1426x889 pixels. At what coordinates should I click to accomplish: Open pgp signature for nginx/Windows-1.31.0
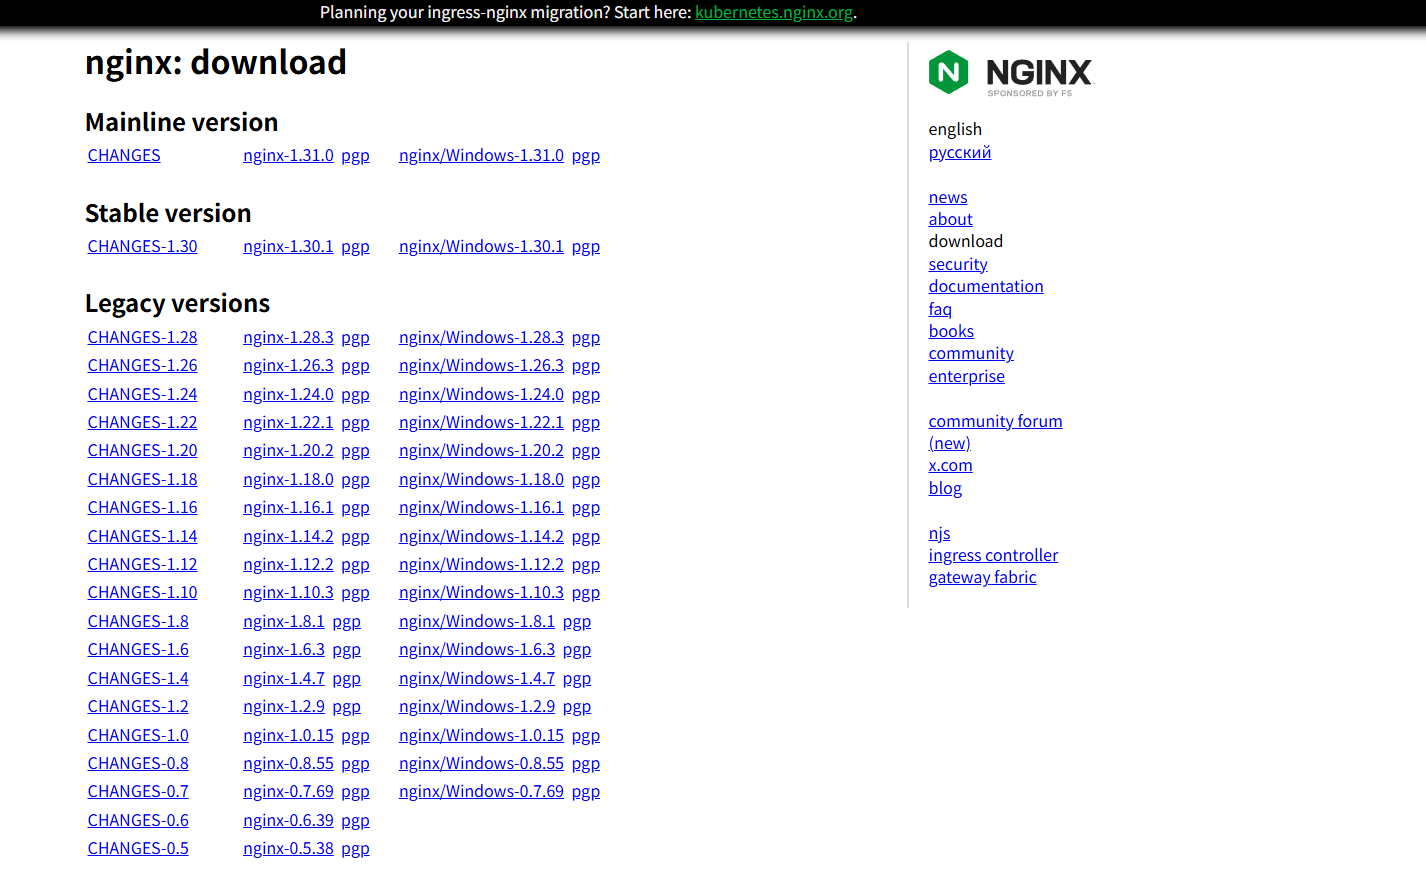tap(586, 155)
